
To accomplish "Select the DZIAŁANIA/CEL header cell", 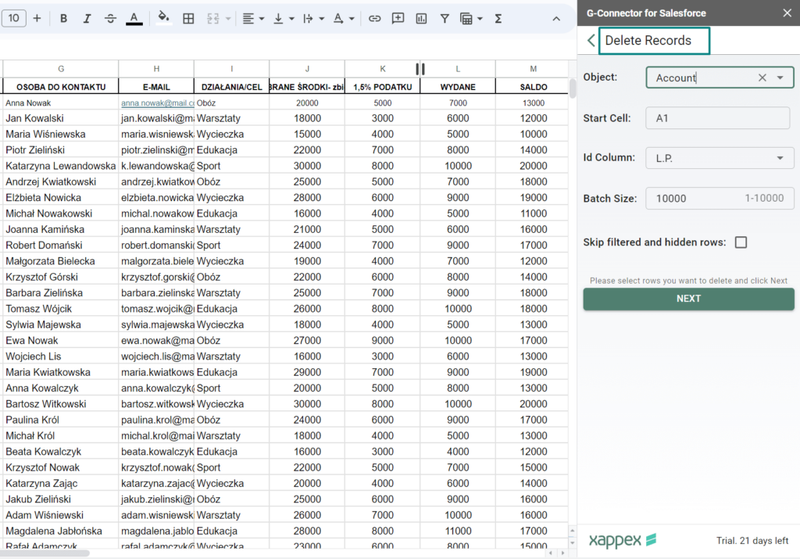I will (x=232, y=87).
